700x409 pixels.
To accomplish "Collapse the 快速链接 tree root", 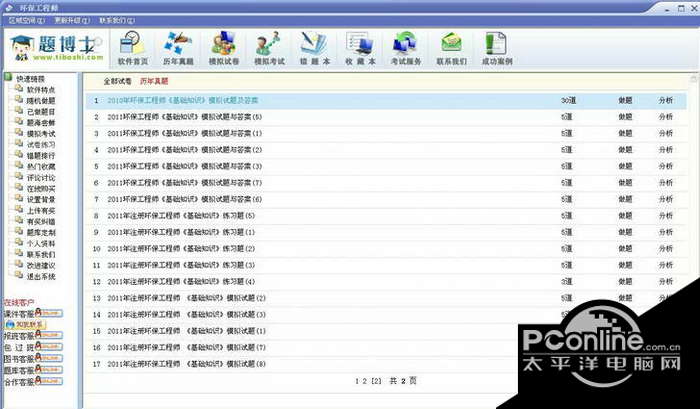I will (x=8, y=78).
